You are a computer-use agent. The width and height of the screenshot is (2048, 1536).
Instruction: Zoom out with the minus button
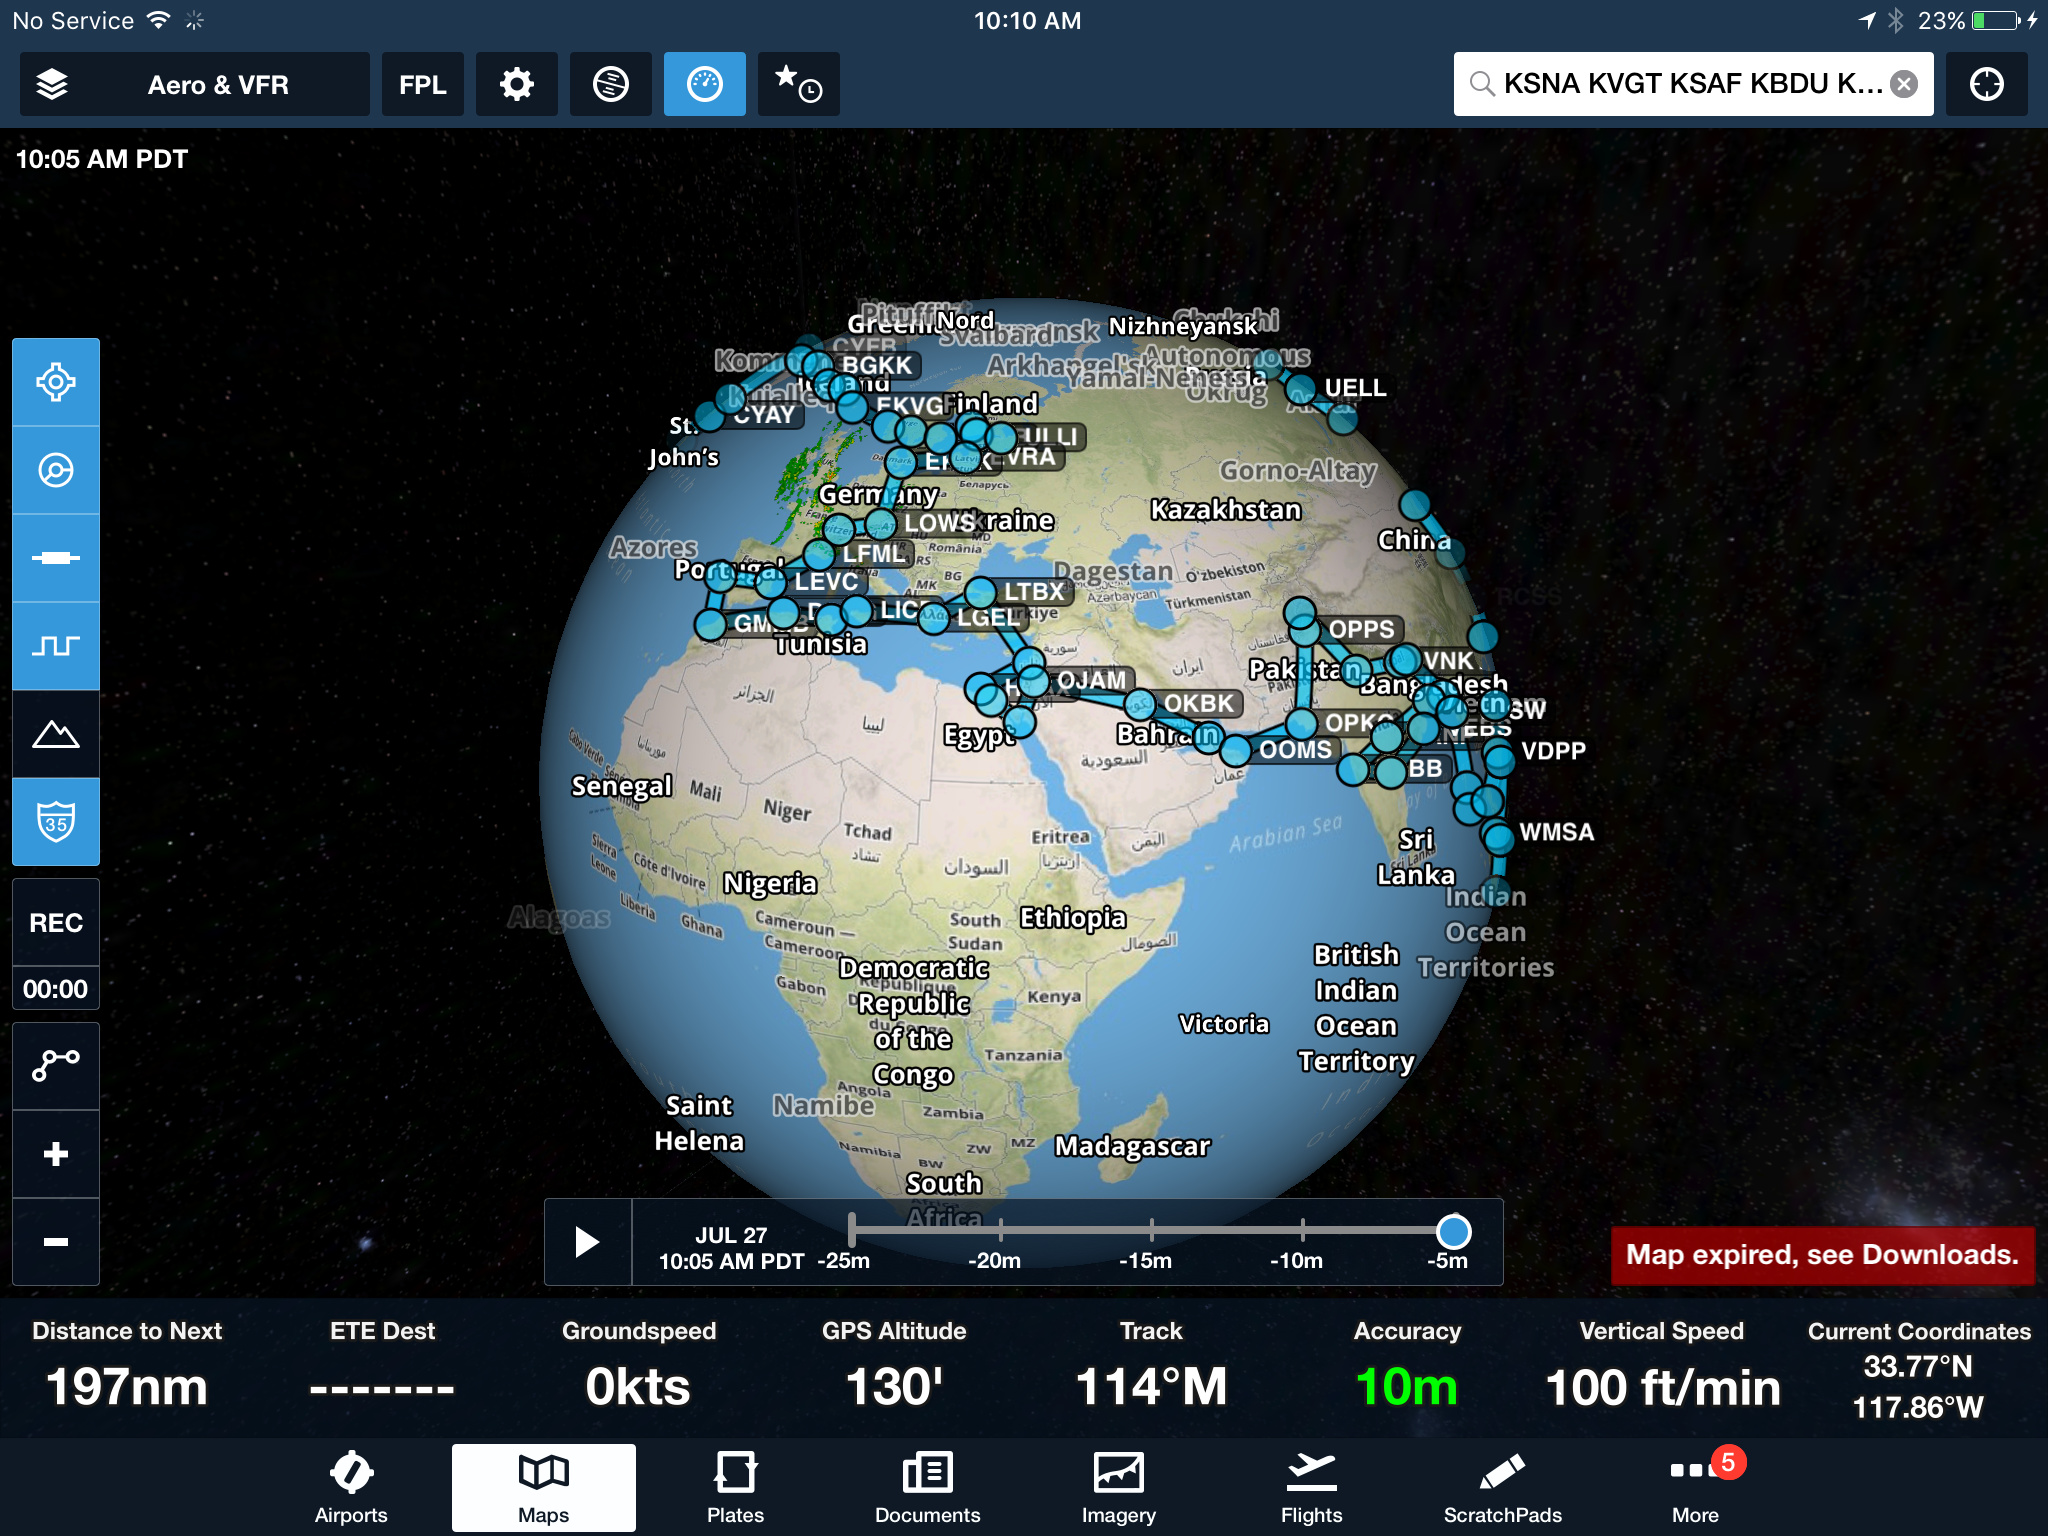[56, 1242]
